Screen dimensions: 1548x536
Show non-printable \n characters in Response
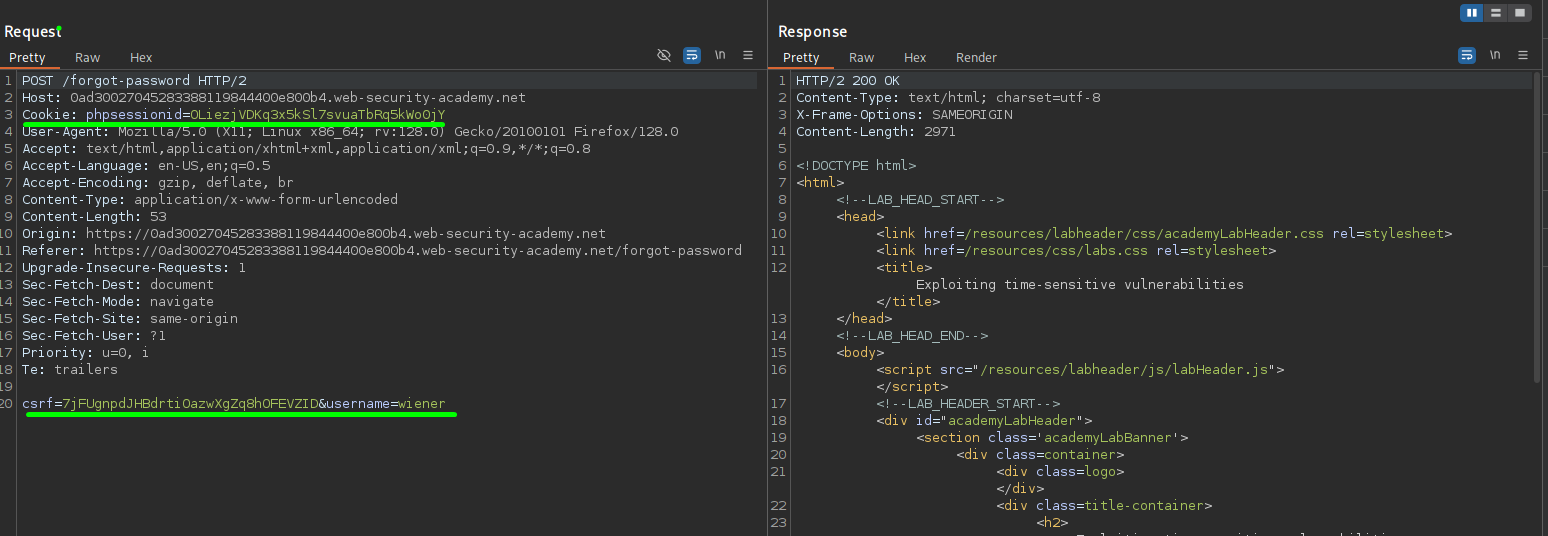coord(1495,56)
